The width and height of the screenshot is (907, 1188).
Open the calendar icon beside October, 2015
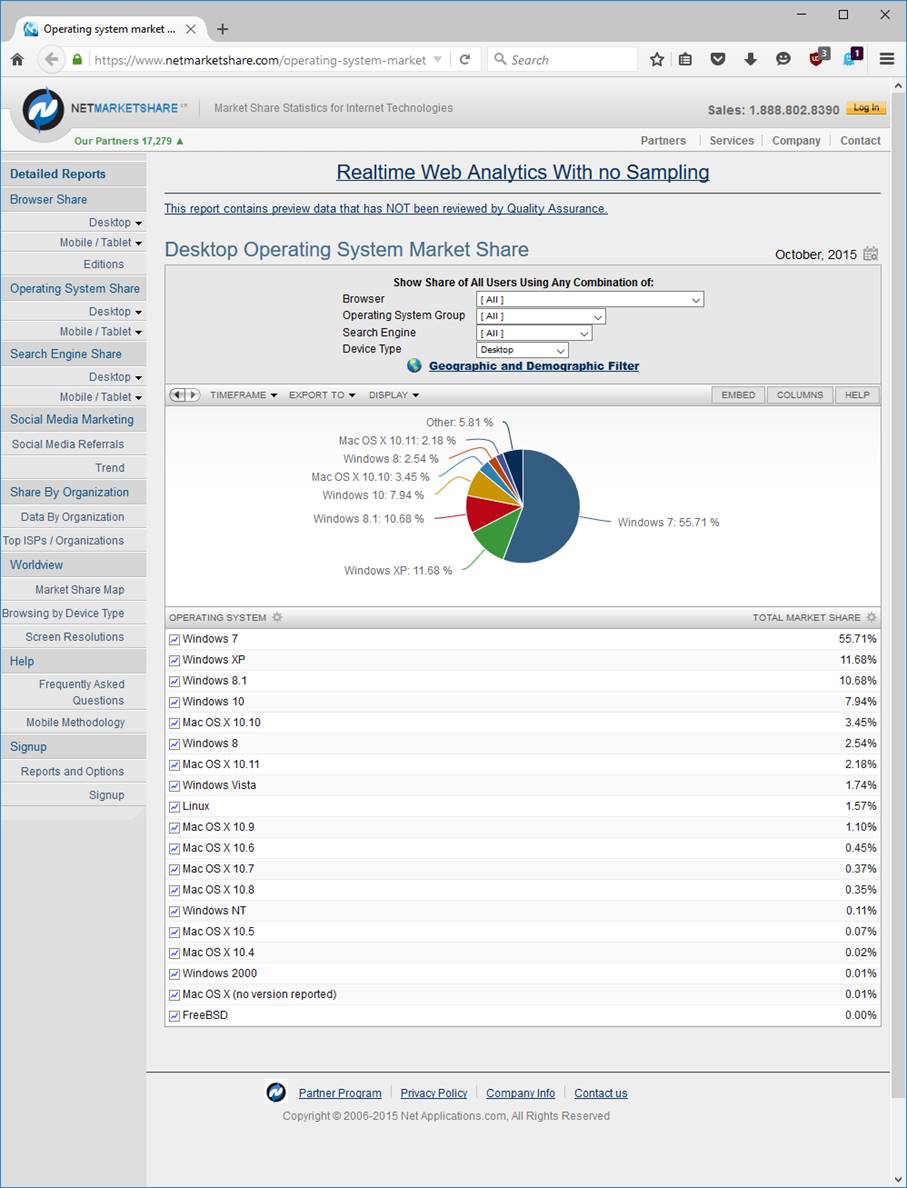coord(871,254)
